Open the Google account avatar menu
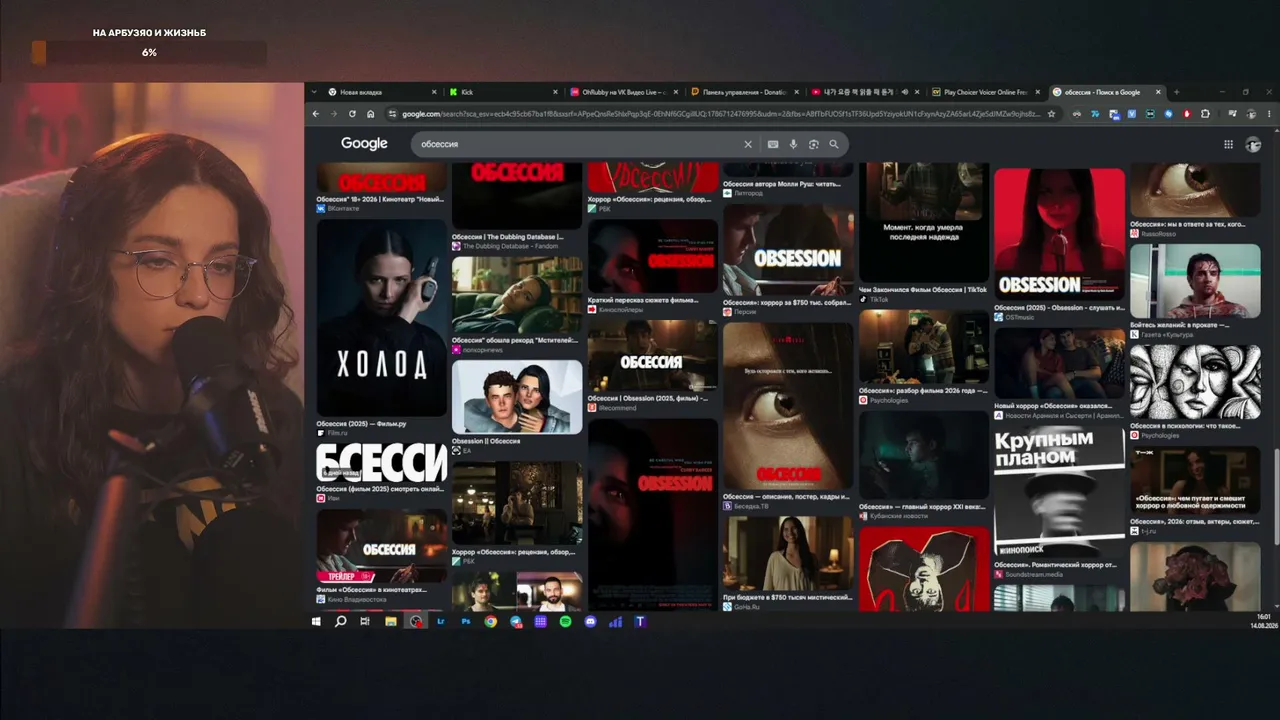This screenshot has width=1280, height=720. point(1253,144)
